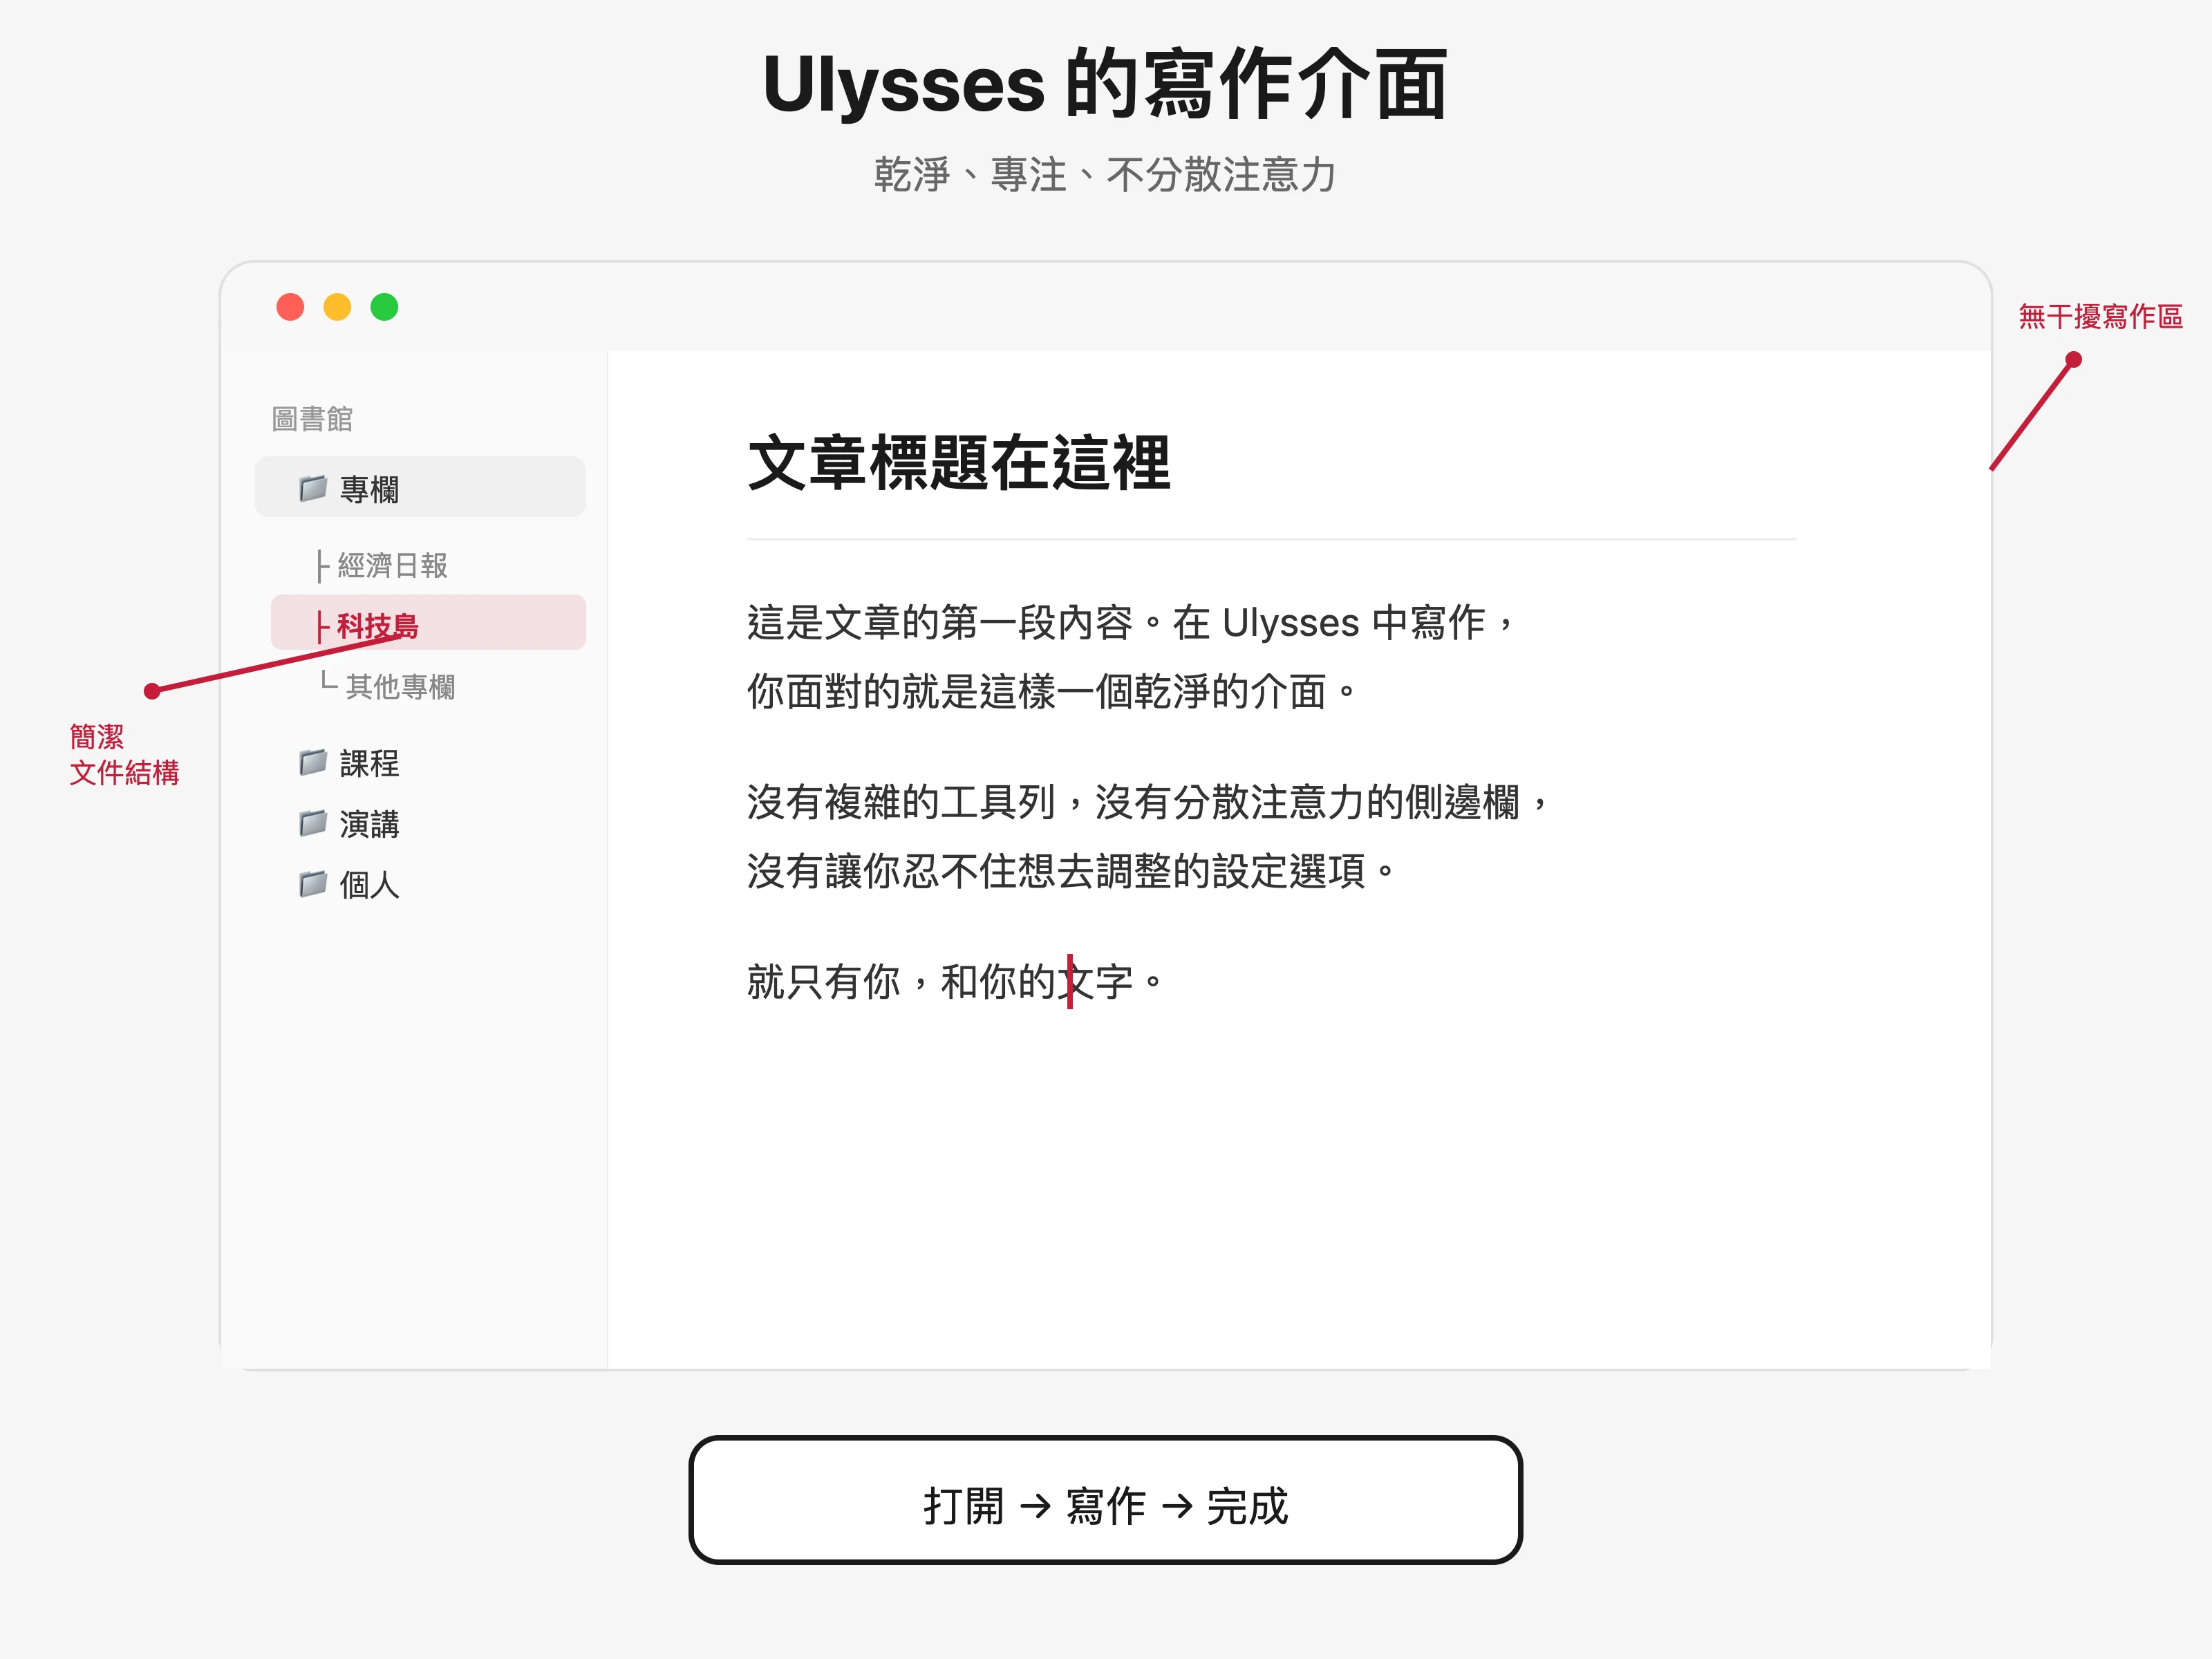Open the 圖書館 section header
This screenshot has height=1659, width=2212.
click(312, 418)
